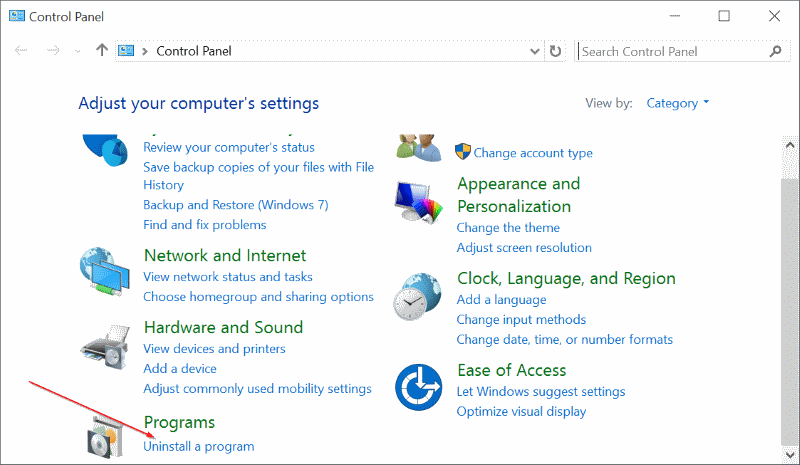Image resolution: width=800 pixels, height=465 pixels.
Task: Open the Programs disc box icon
Action: pyautogui.click(x=105, y=437)
